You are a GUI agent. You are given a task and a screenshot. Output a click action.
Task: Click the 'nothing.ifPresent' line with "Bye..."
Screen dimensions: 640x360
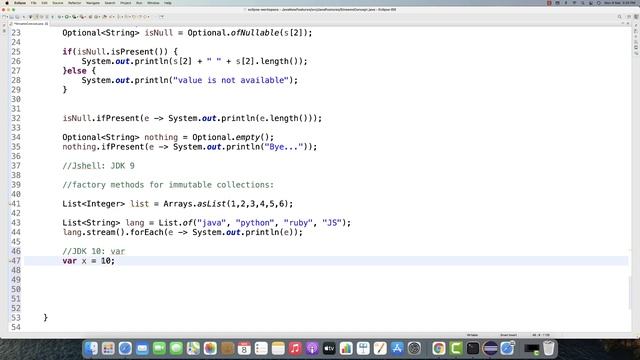click(x=190, y=147)
